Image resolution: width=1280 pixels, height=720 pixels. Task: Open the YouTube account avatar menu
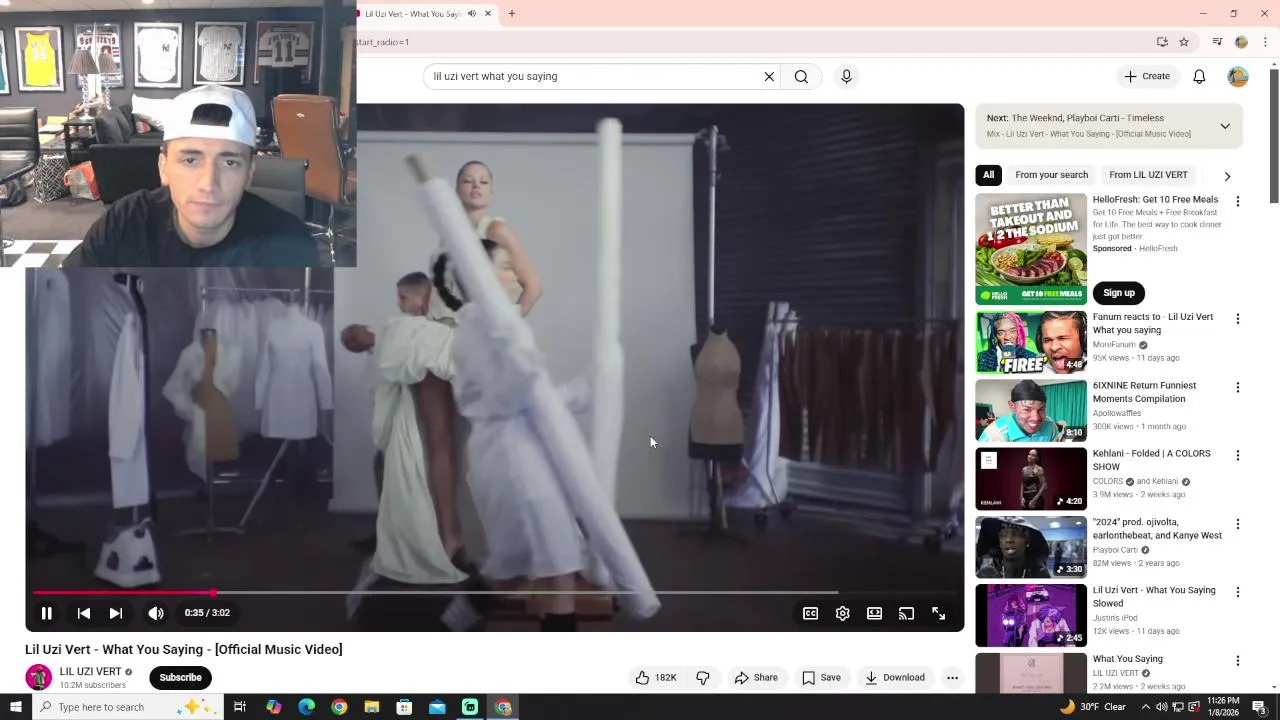coord(1238,76)
